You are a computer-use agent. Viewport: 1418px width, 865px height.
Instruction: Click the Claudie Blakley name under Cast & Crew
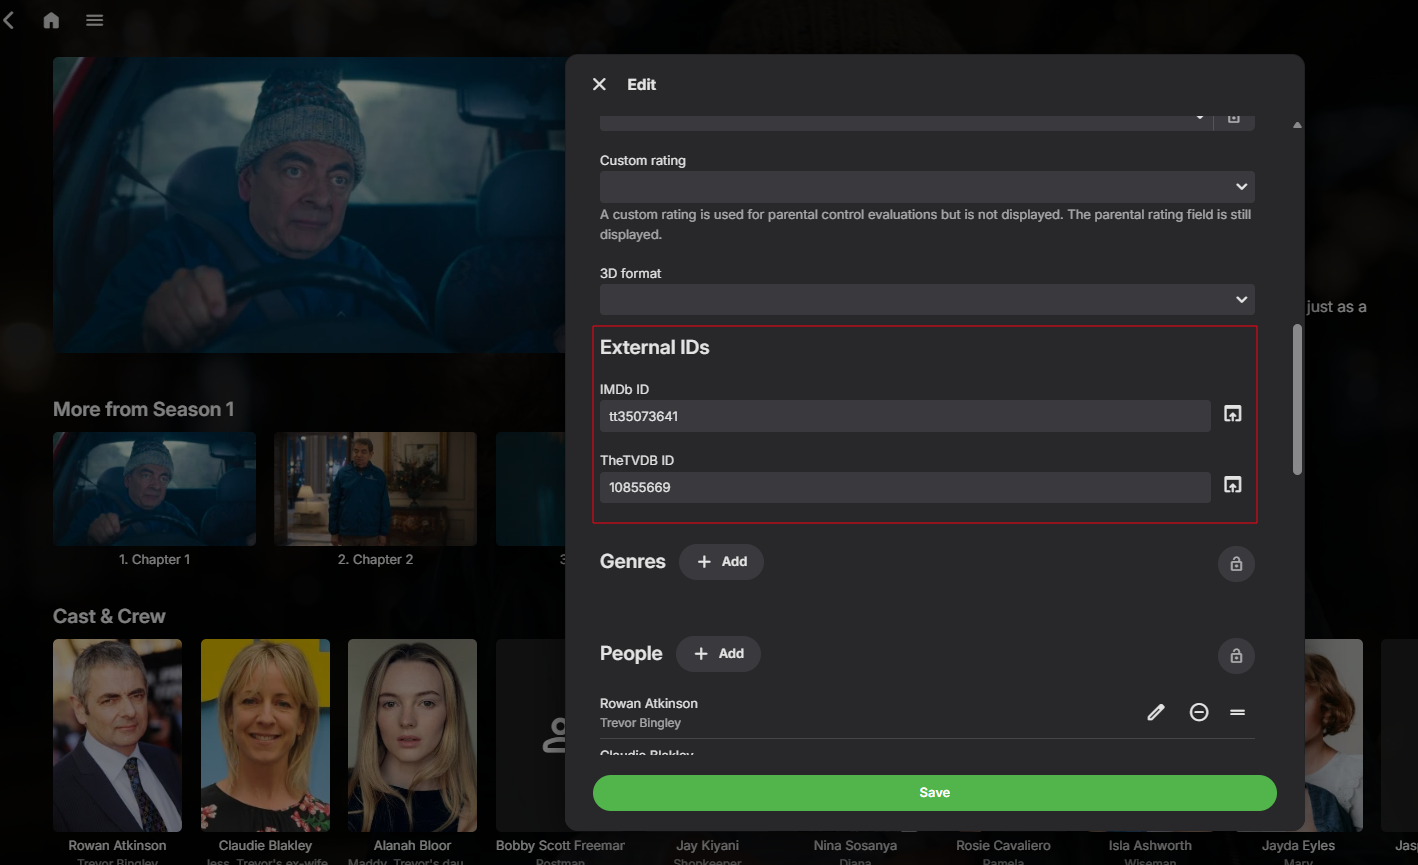coord(265,846)
